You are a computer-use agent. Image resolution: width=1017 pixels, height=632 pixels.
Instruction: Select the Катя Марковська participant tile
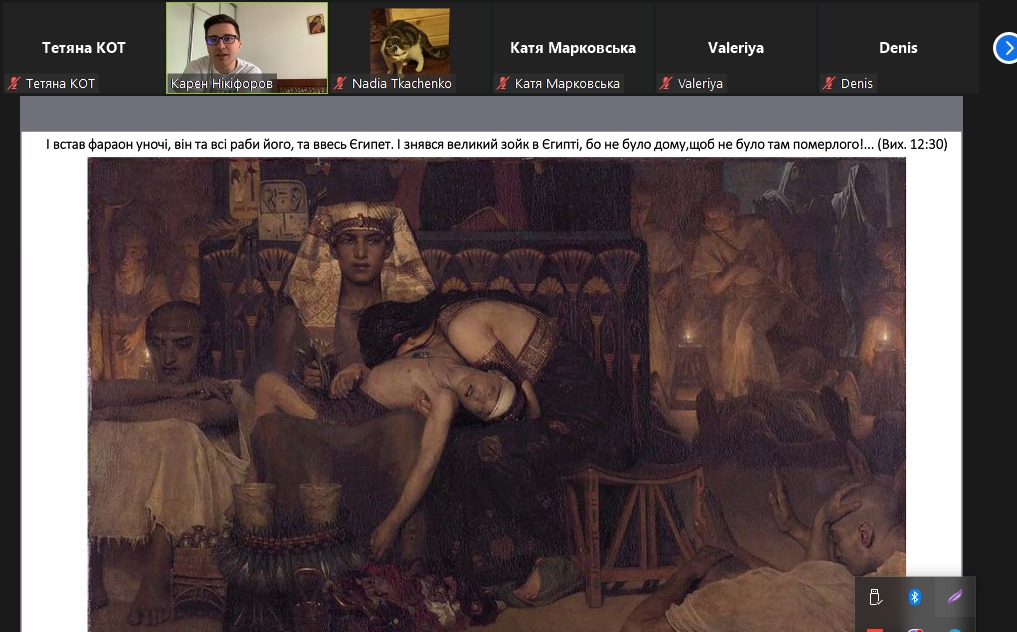573,48
